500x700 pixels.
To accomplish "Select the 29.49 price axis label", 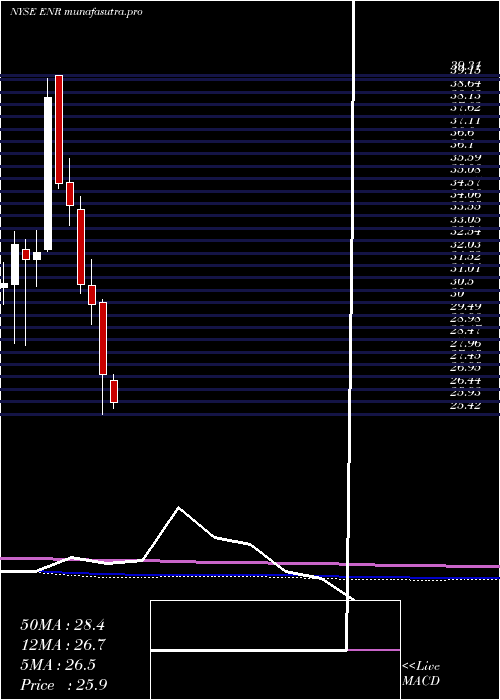I will [465, 306].
